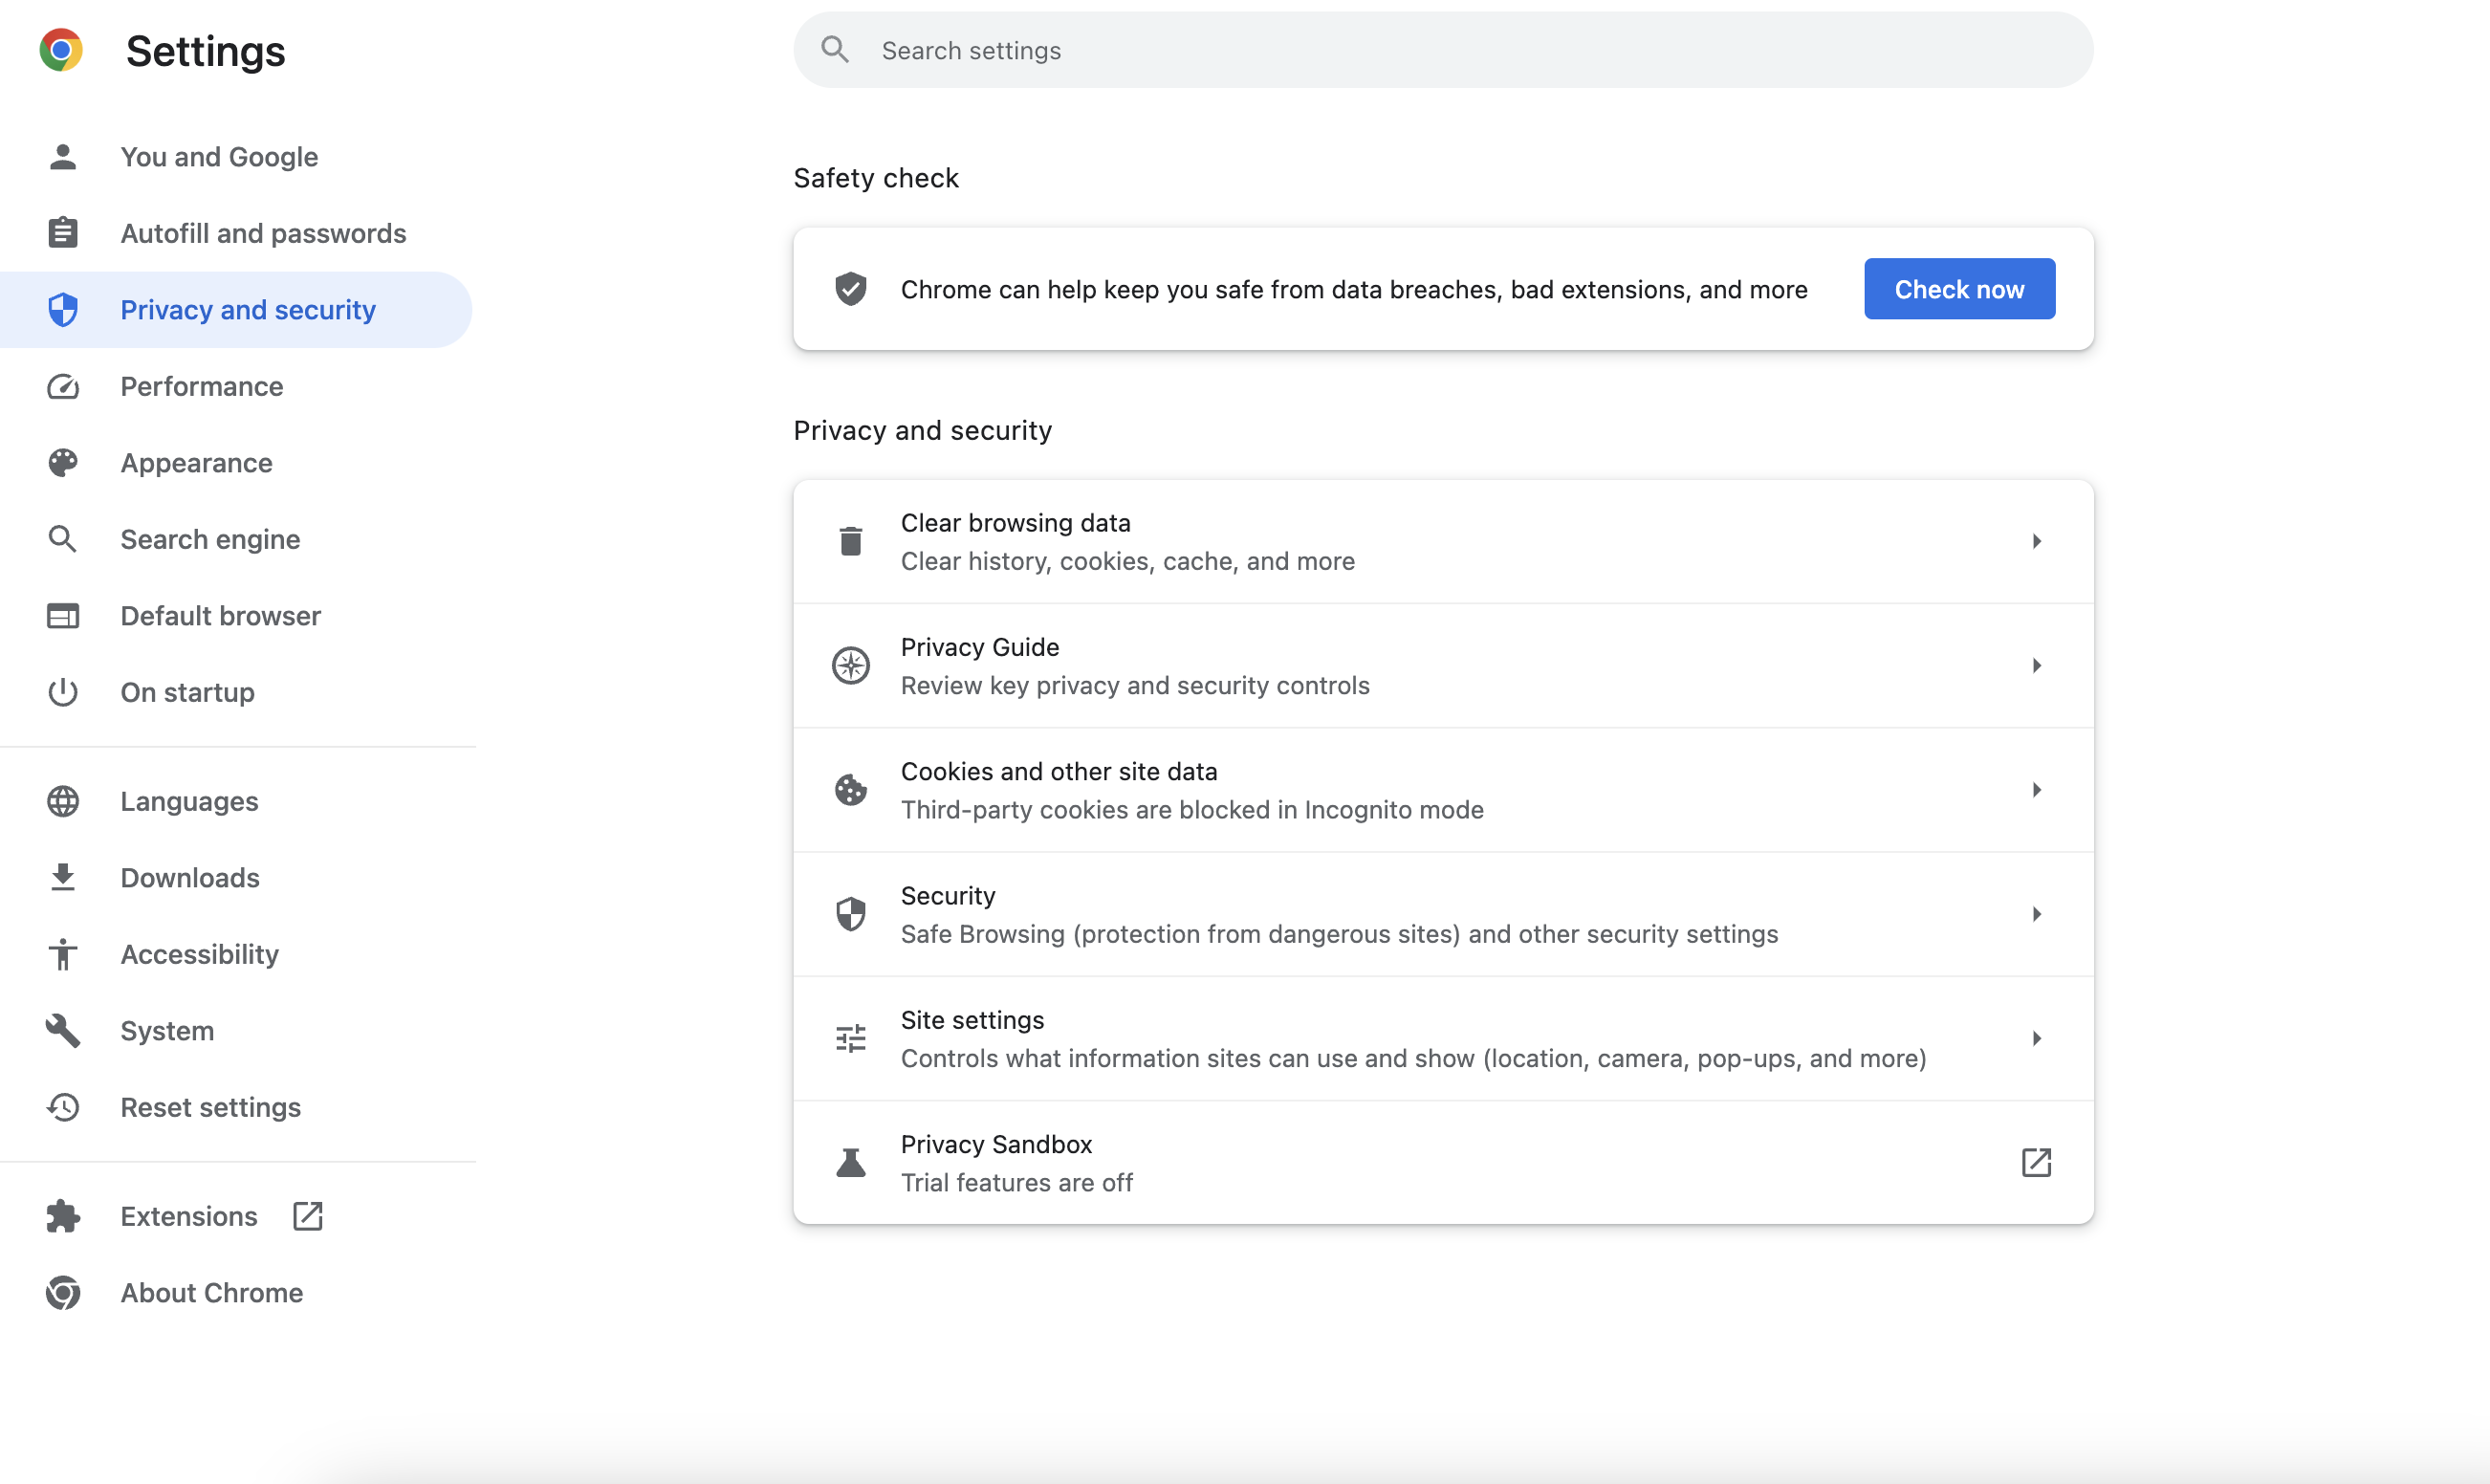
Task: Expand the Clear browsing data row arrow
Action: coord(2037,540)
